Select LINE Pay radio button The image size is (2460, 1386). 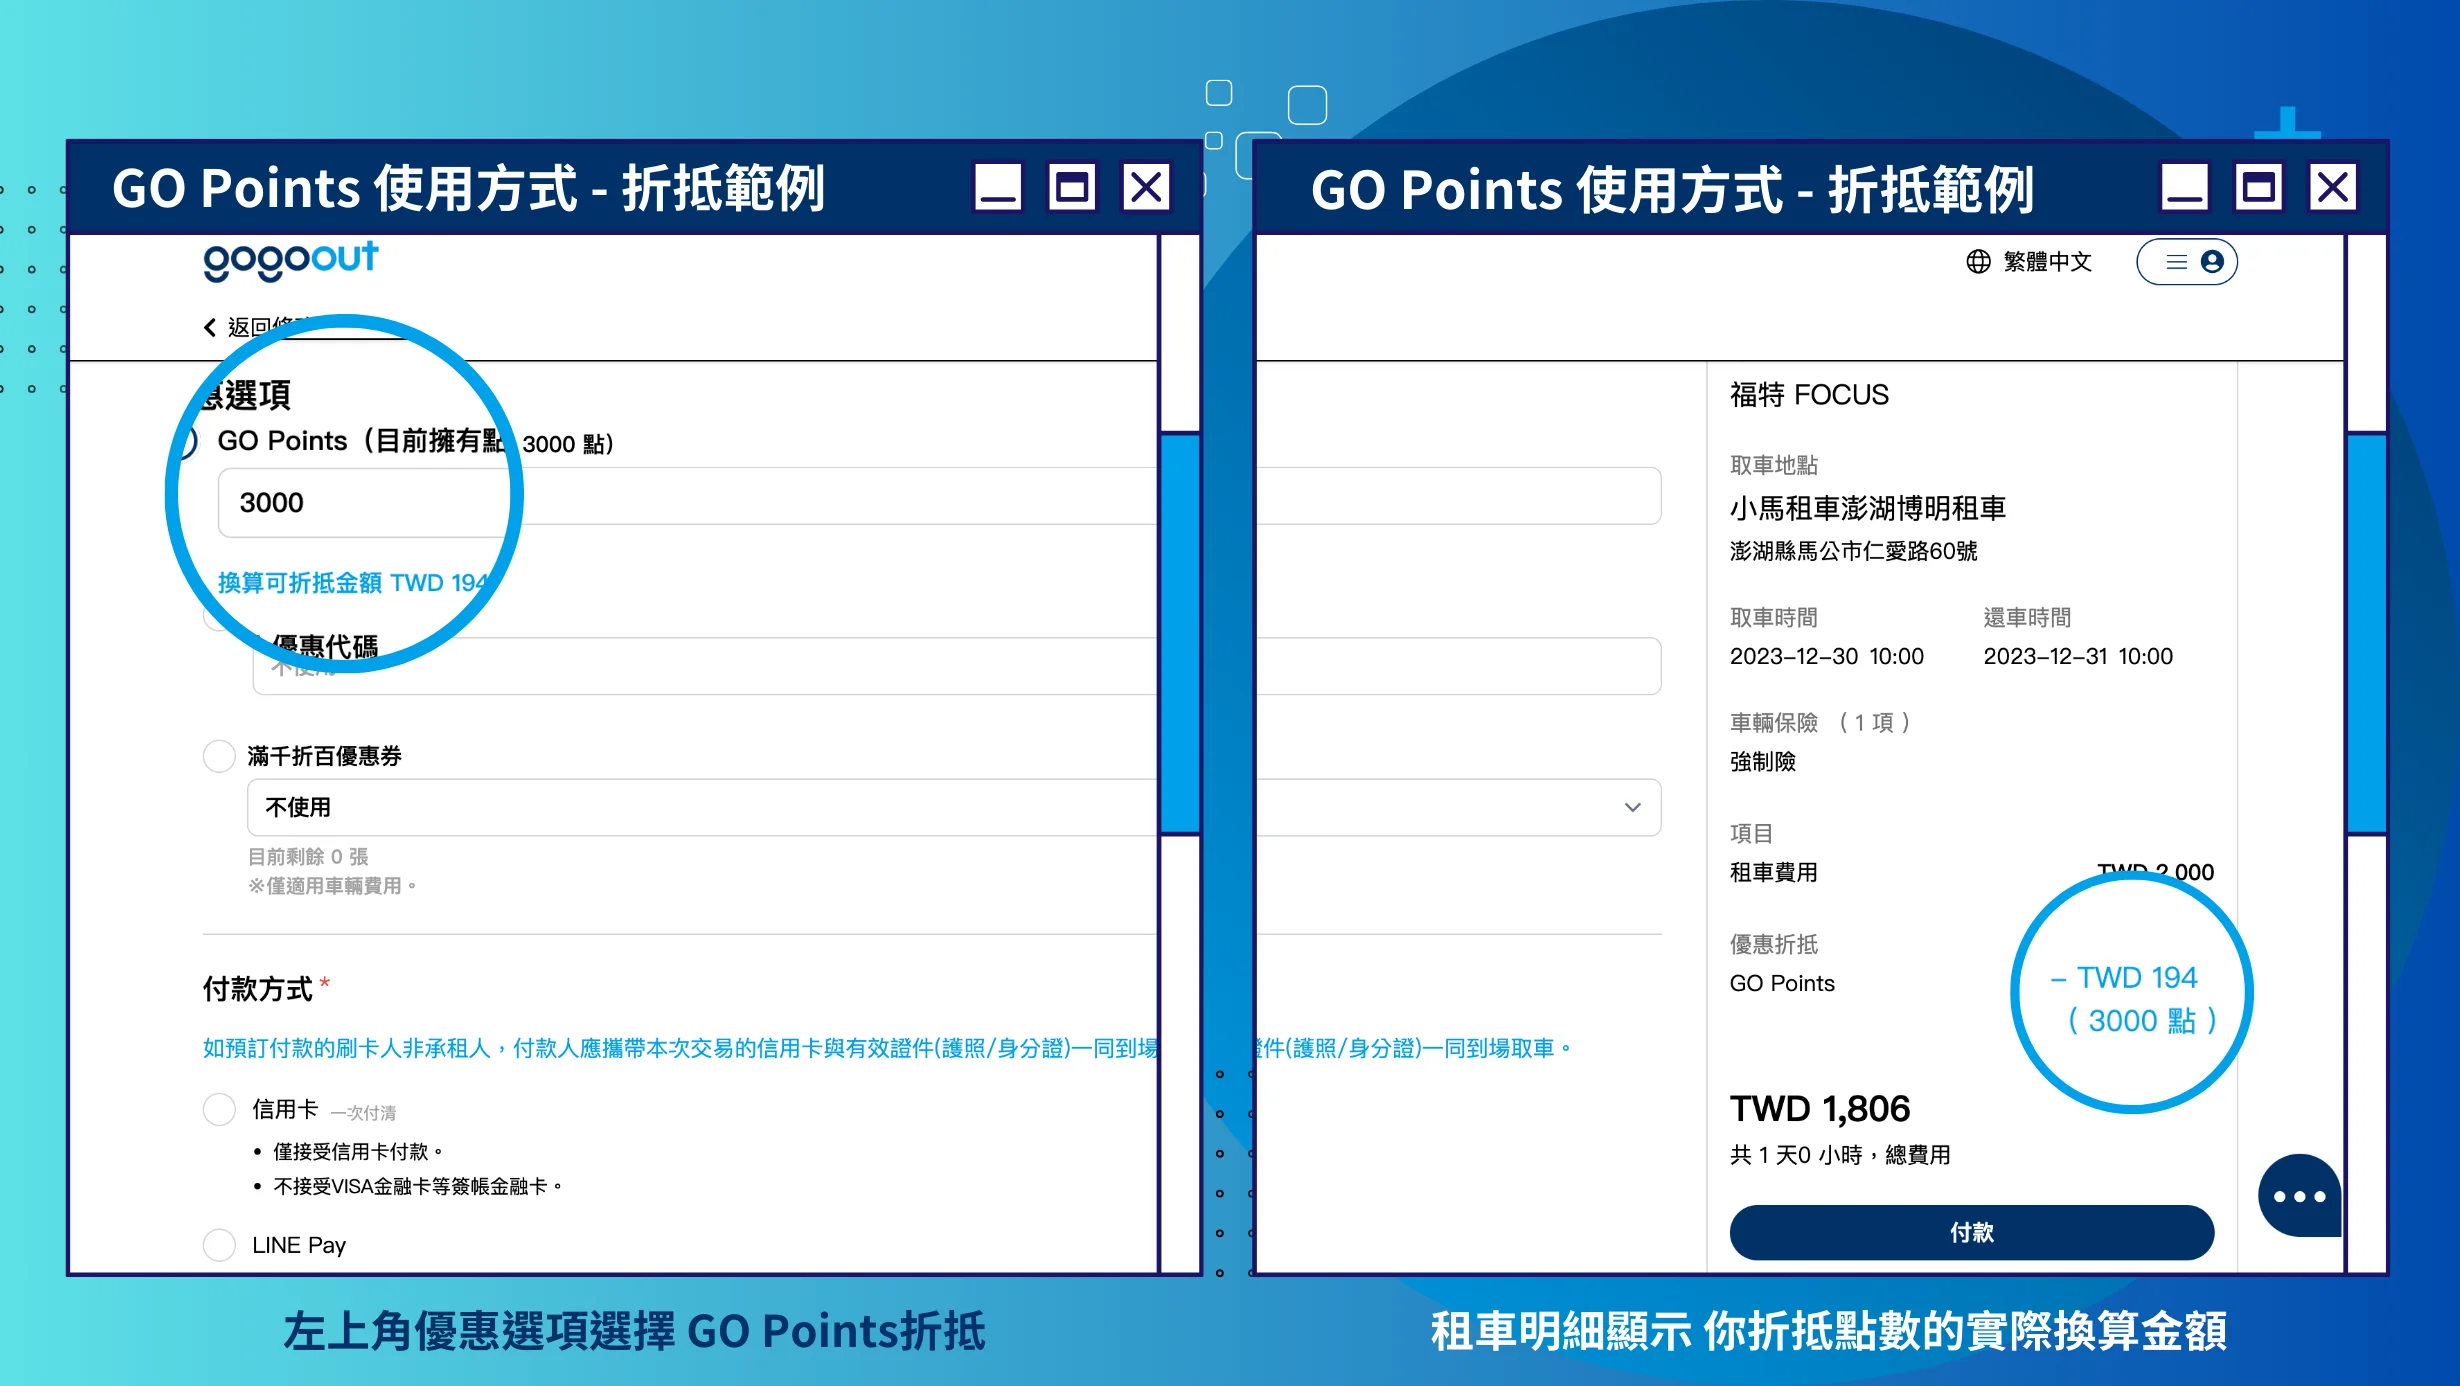tap(219, 1245)
